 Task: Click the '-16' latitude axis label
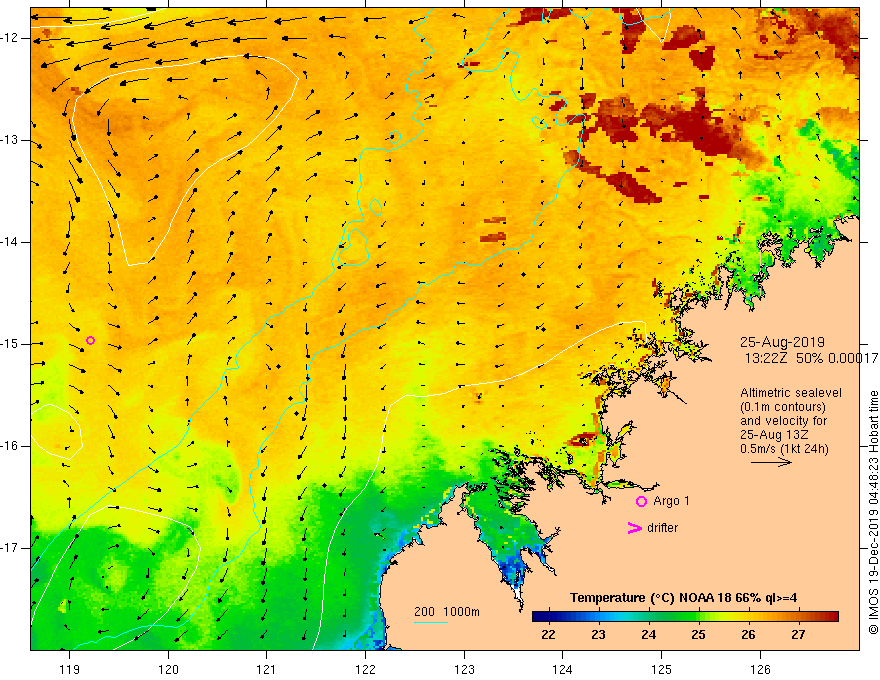(x=11, y=446)
